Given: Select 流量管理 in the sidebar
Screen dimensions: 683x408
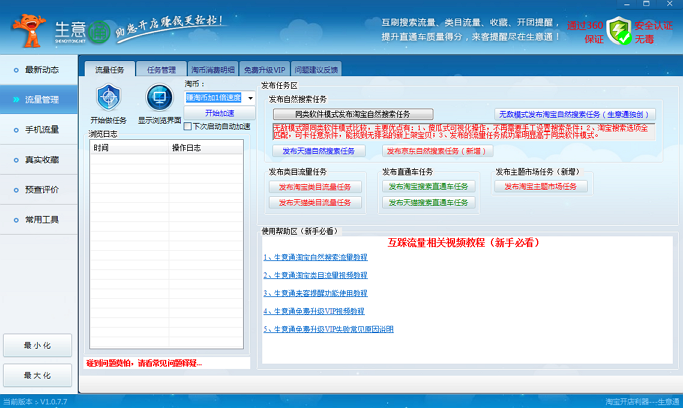Looking at the screenshot, I should 39,100.
